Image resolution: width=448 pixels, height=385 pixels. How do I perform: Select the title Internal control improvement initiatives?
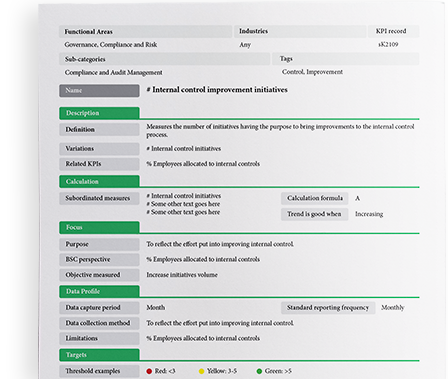(x=217, y=90)
